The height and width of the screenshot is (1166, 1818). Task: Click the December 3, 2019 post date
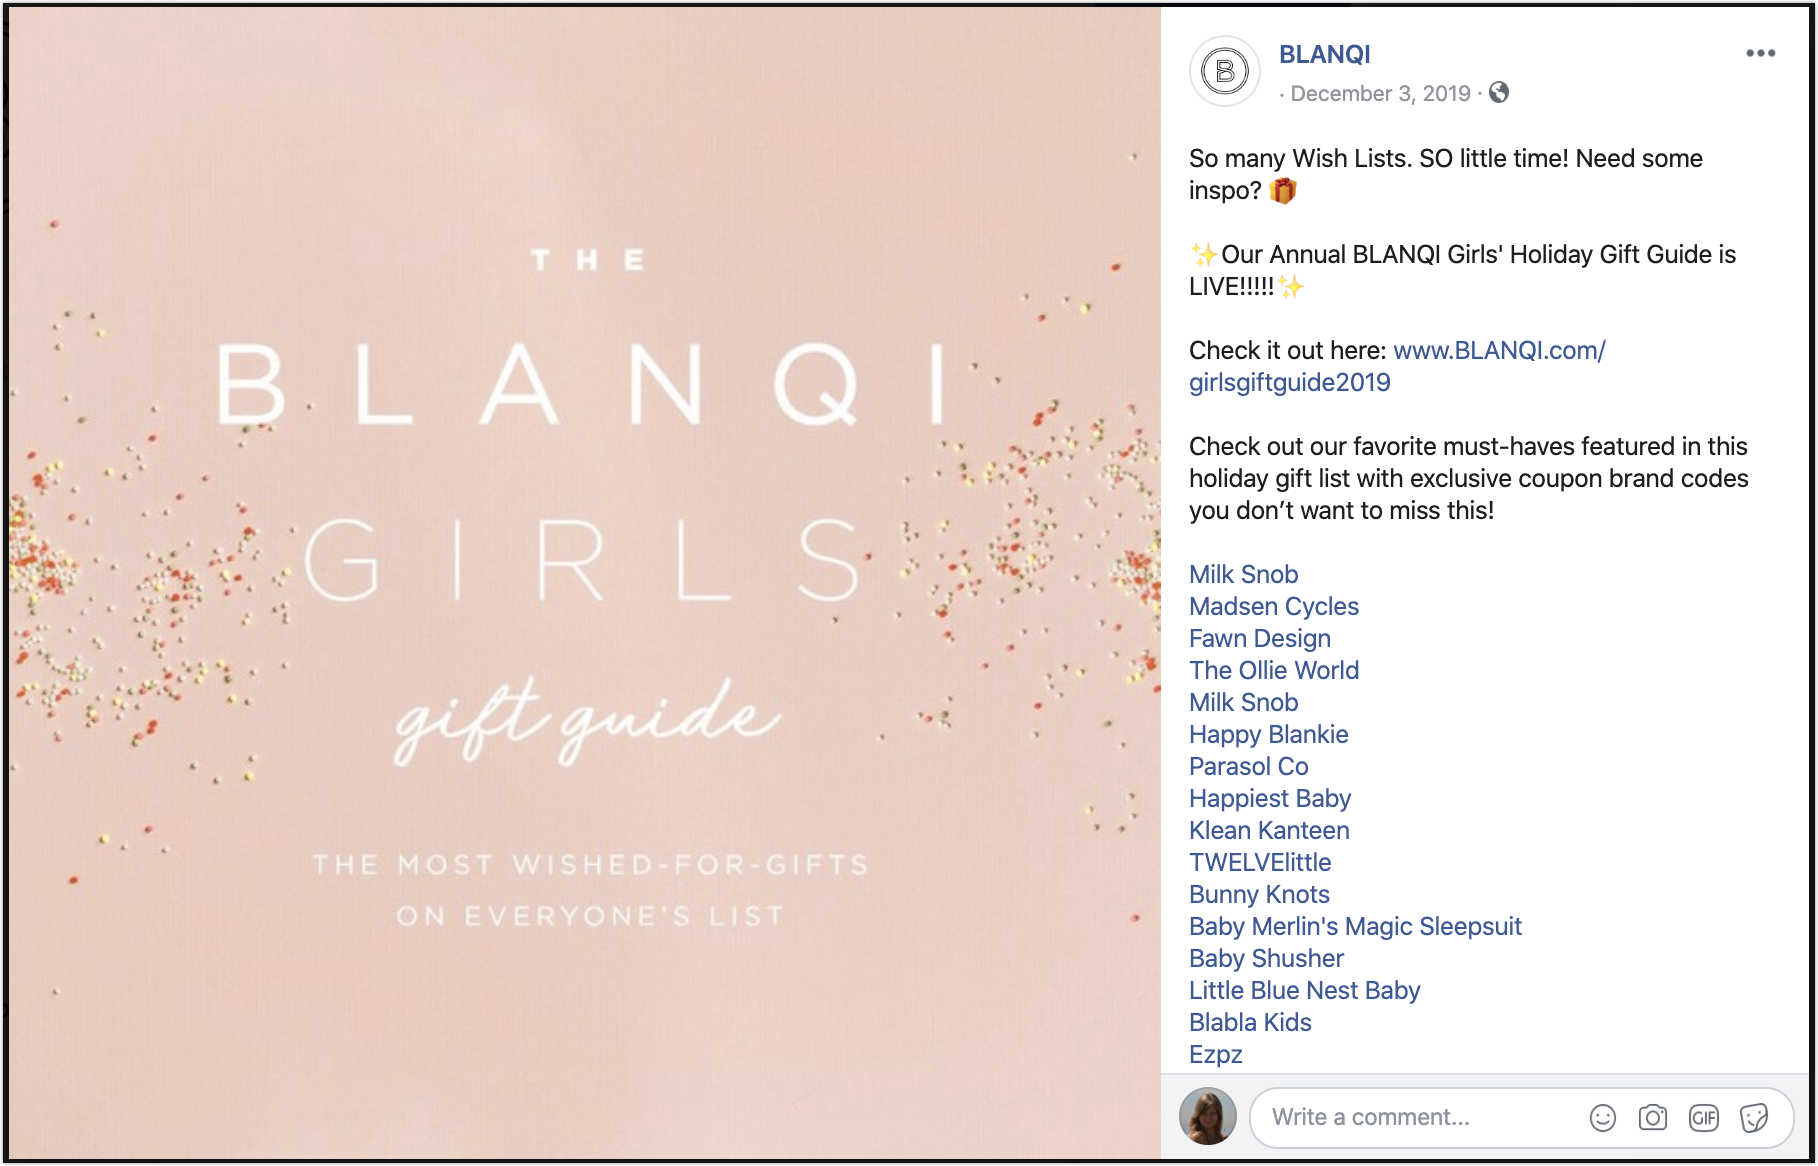click(1380, 94)
